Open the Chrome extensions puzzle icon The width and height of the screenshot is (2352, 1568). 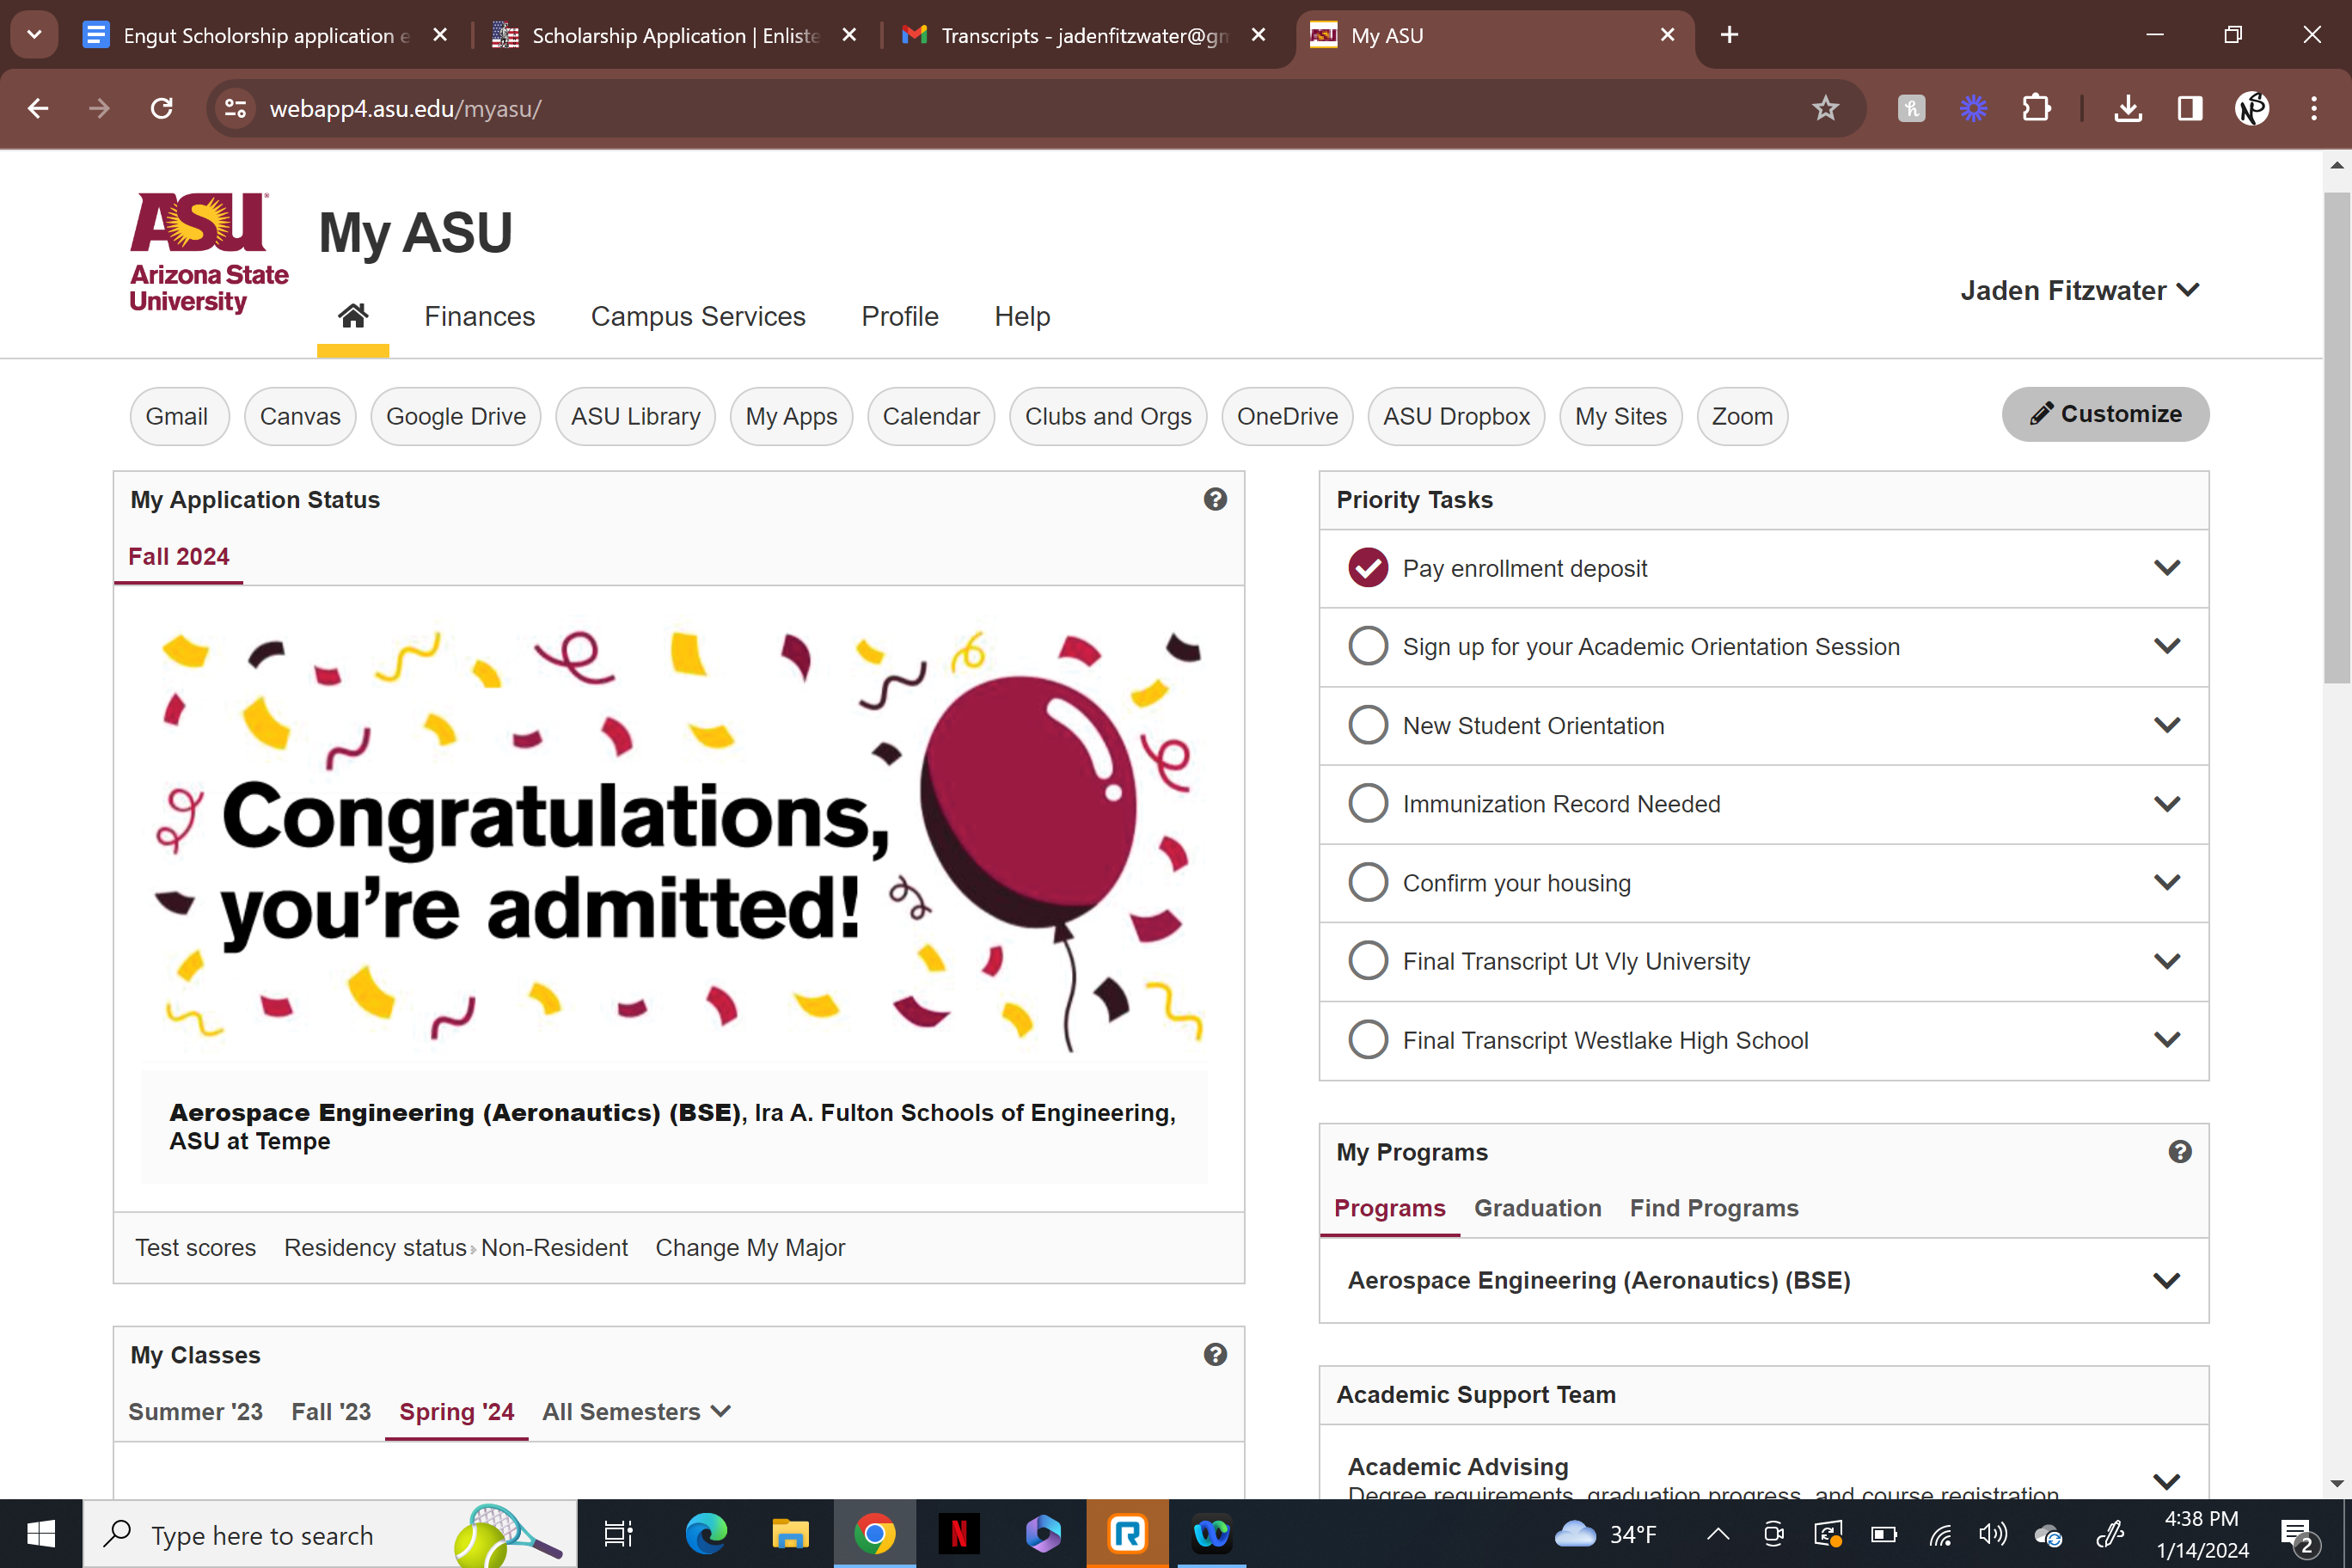click(2036, 108)
